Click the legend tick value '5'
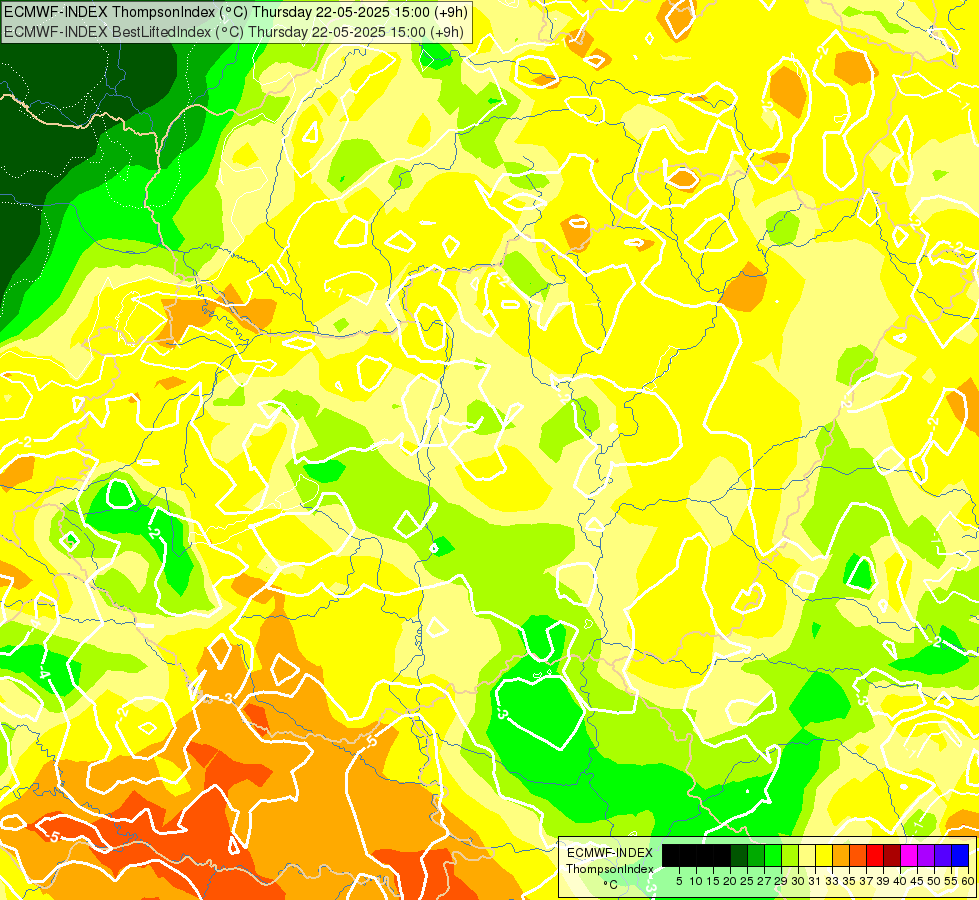Screen dimensions: 979x900 679,881
